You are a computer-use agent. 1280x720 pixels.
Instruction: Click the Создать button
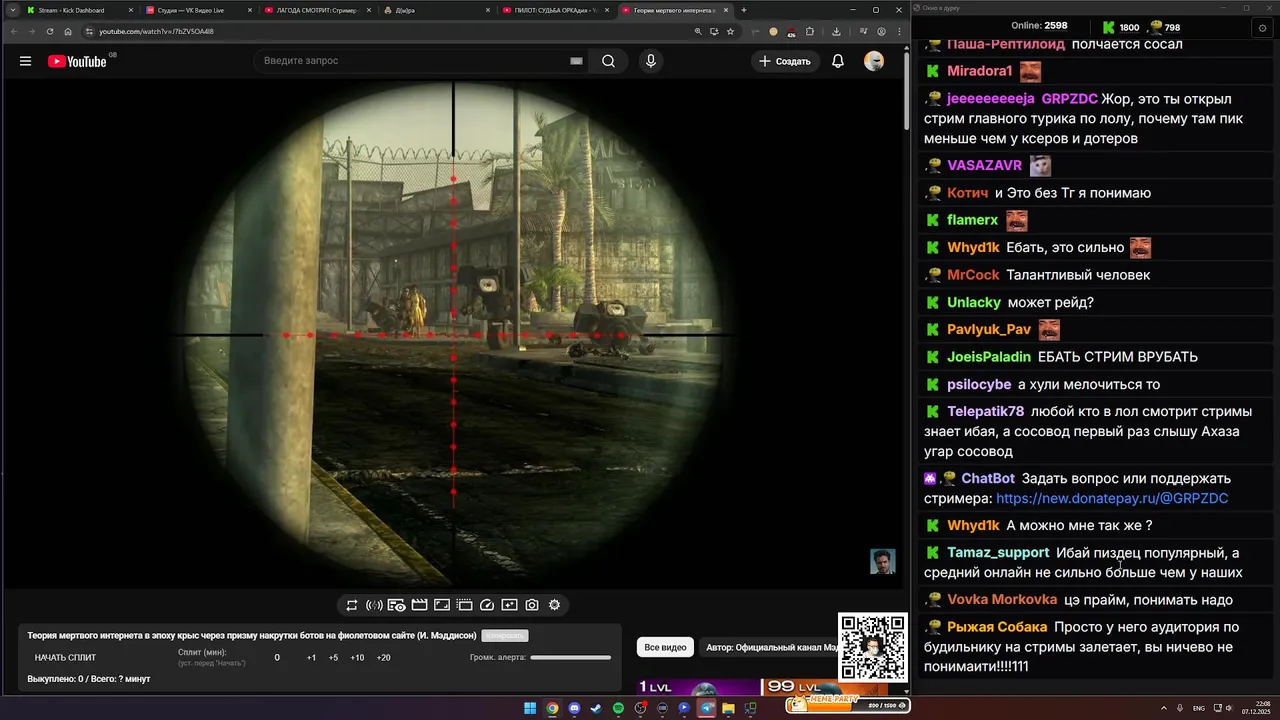click(784, 61)
